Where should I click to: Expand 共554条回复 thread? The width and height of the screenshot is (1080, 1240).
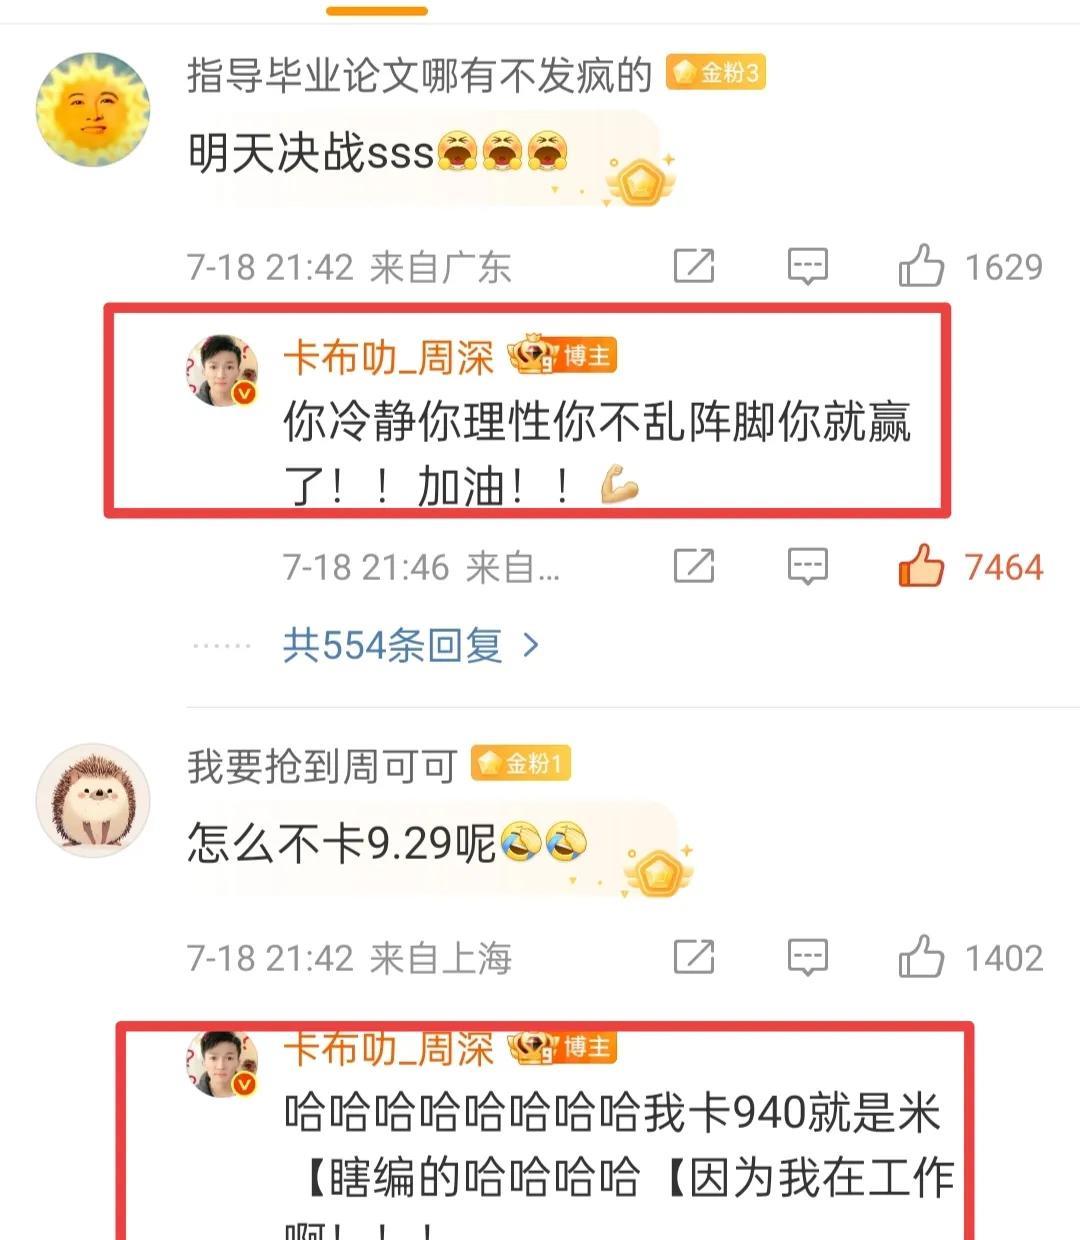coord(411,646)
